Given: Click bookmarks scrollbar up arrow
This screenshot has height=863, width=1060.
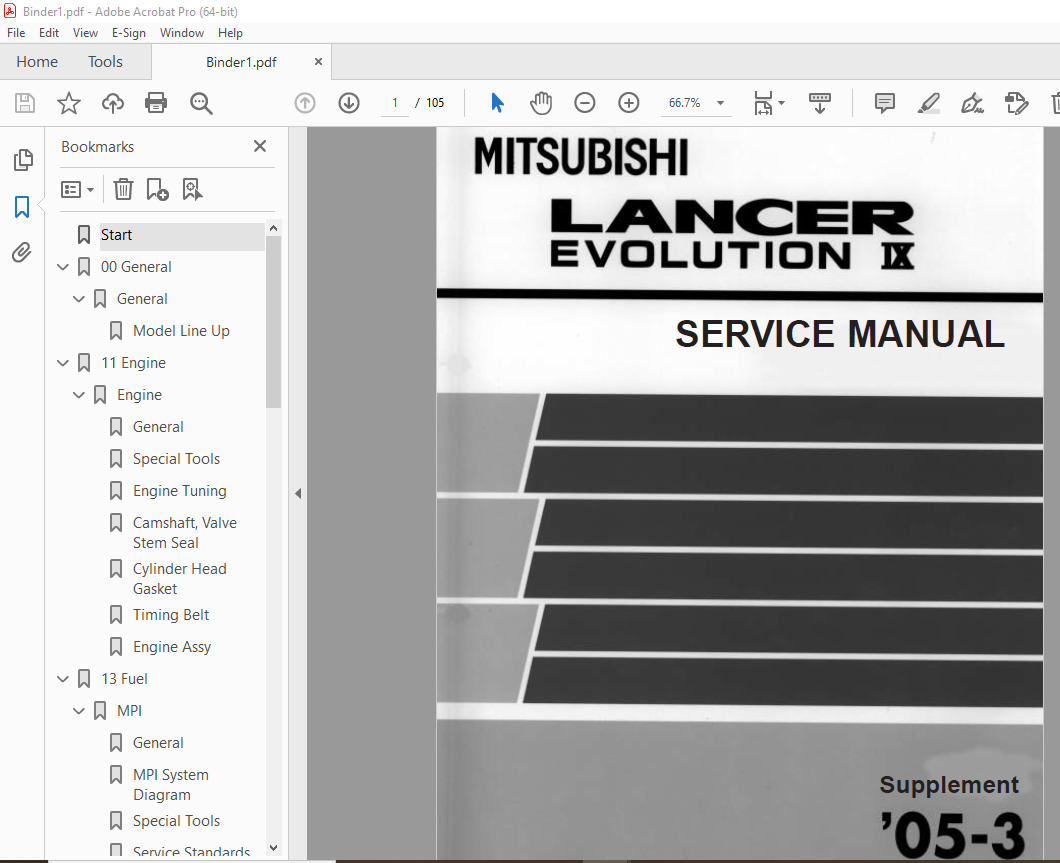Looking at the screenshot, I should pyautogui.click(x=273, y=228).
